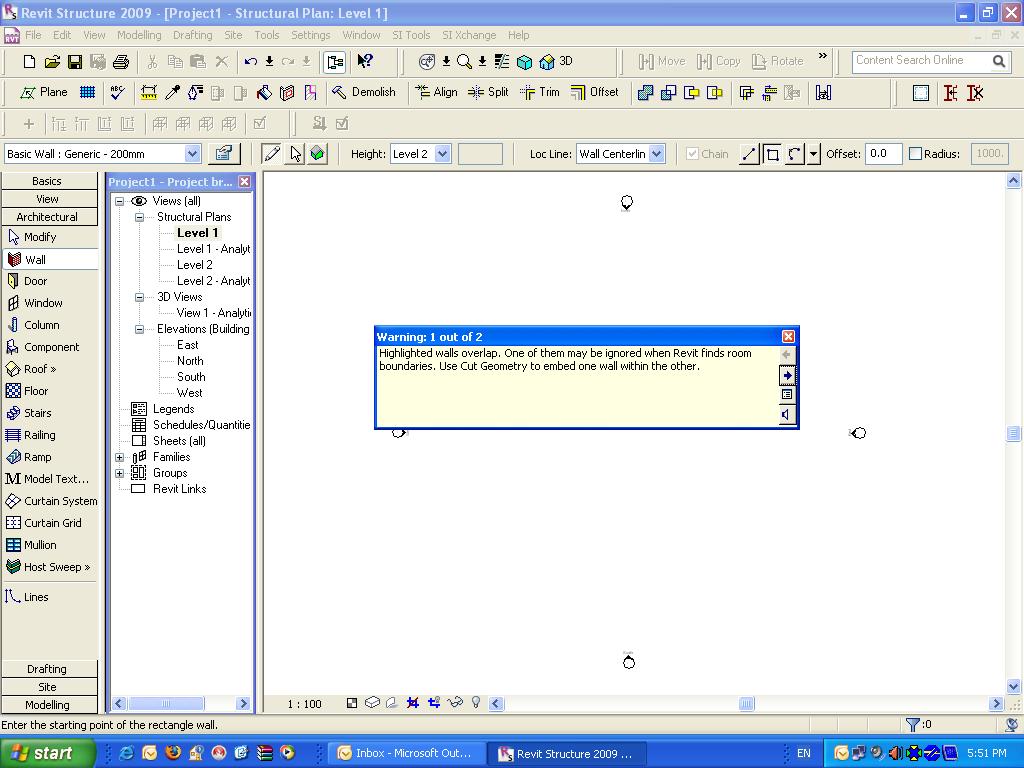Viewport: 1024px width, 768px height.
Task: Select the Align tool
Action: [x=435, y=92]
